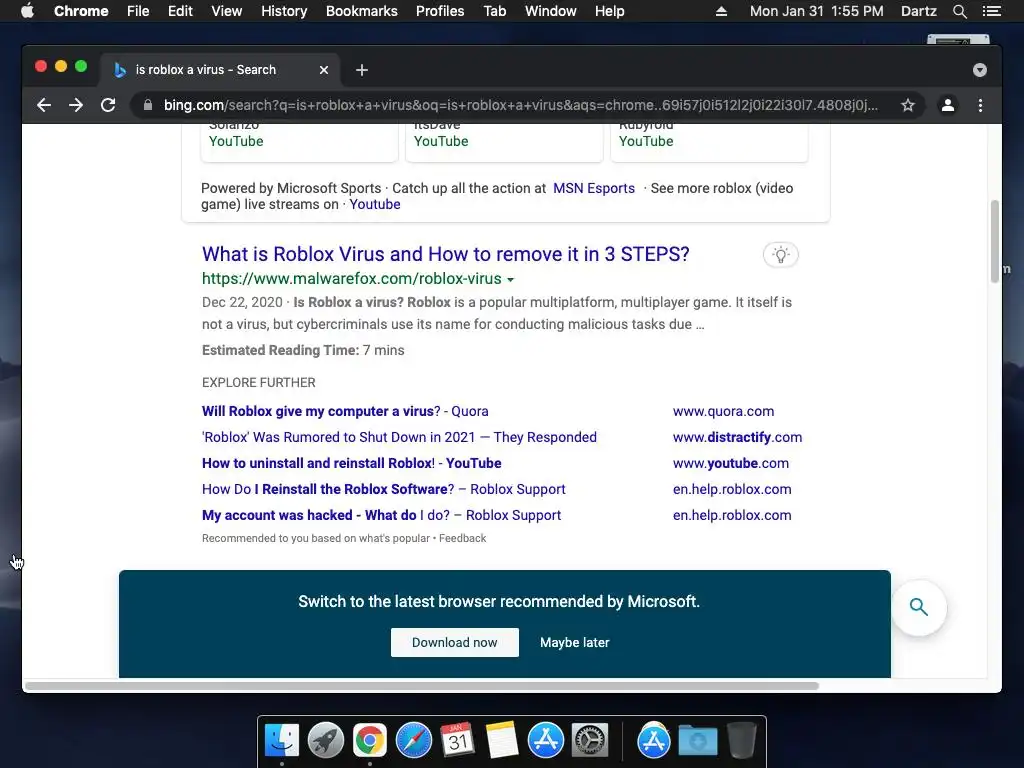Click the malwarefox.com green URL
The width and height of the screenshot is (1024, 768).
pos(351,279)
